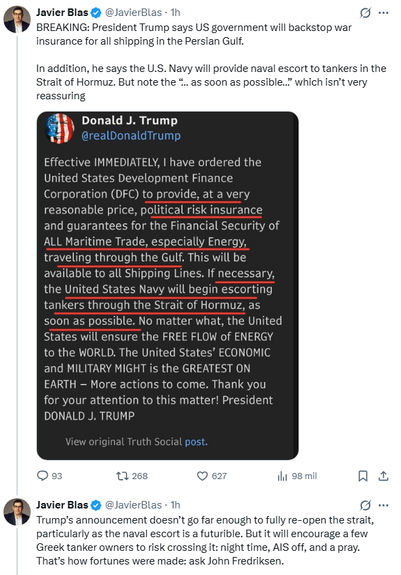The image size is (401, 575).
Task: Open @JavierBlas handle on first tweet
Action: point(133,12)
